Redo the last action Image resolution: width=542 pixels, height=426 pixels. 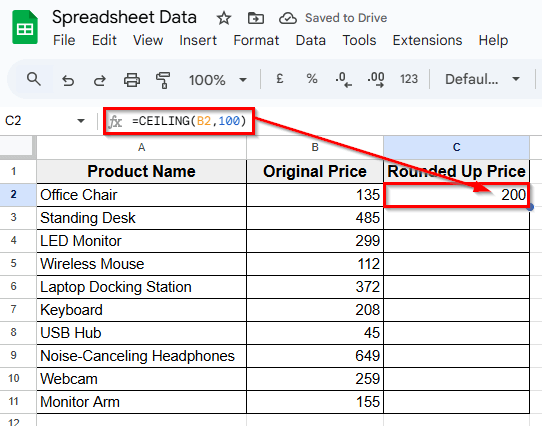(100, 80)
